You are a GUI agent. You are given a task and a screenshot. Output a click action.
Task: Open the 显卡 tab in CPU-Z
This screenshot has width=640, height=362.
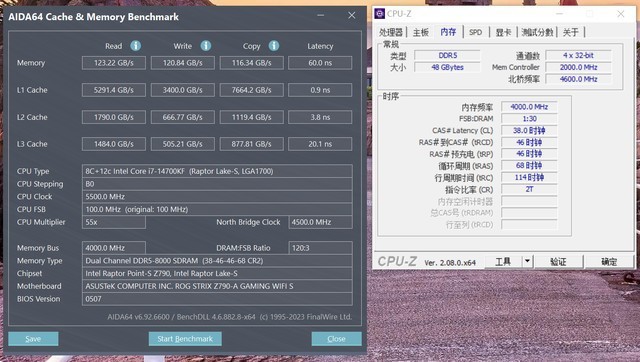point(503,32)
